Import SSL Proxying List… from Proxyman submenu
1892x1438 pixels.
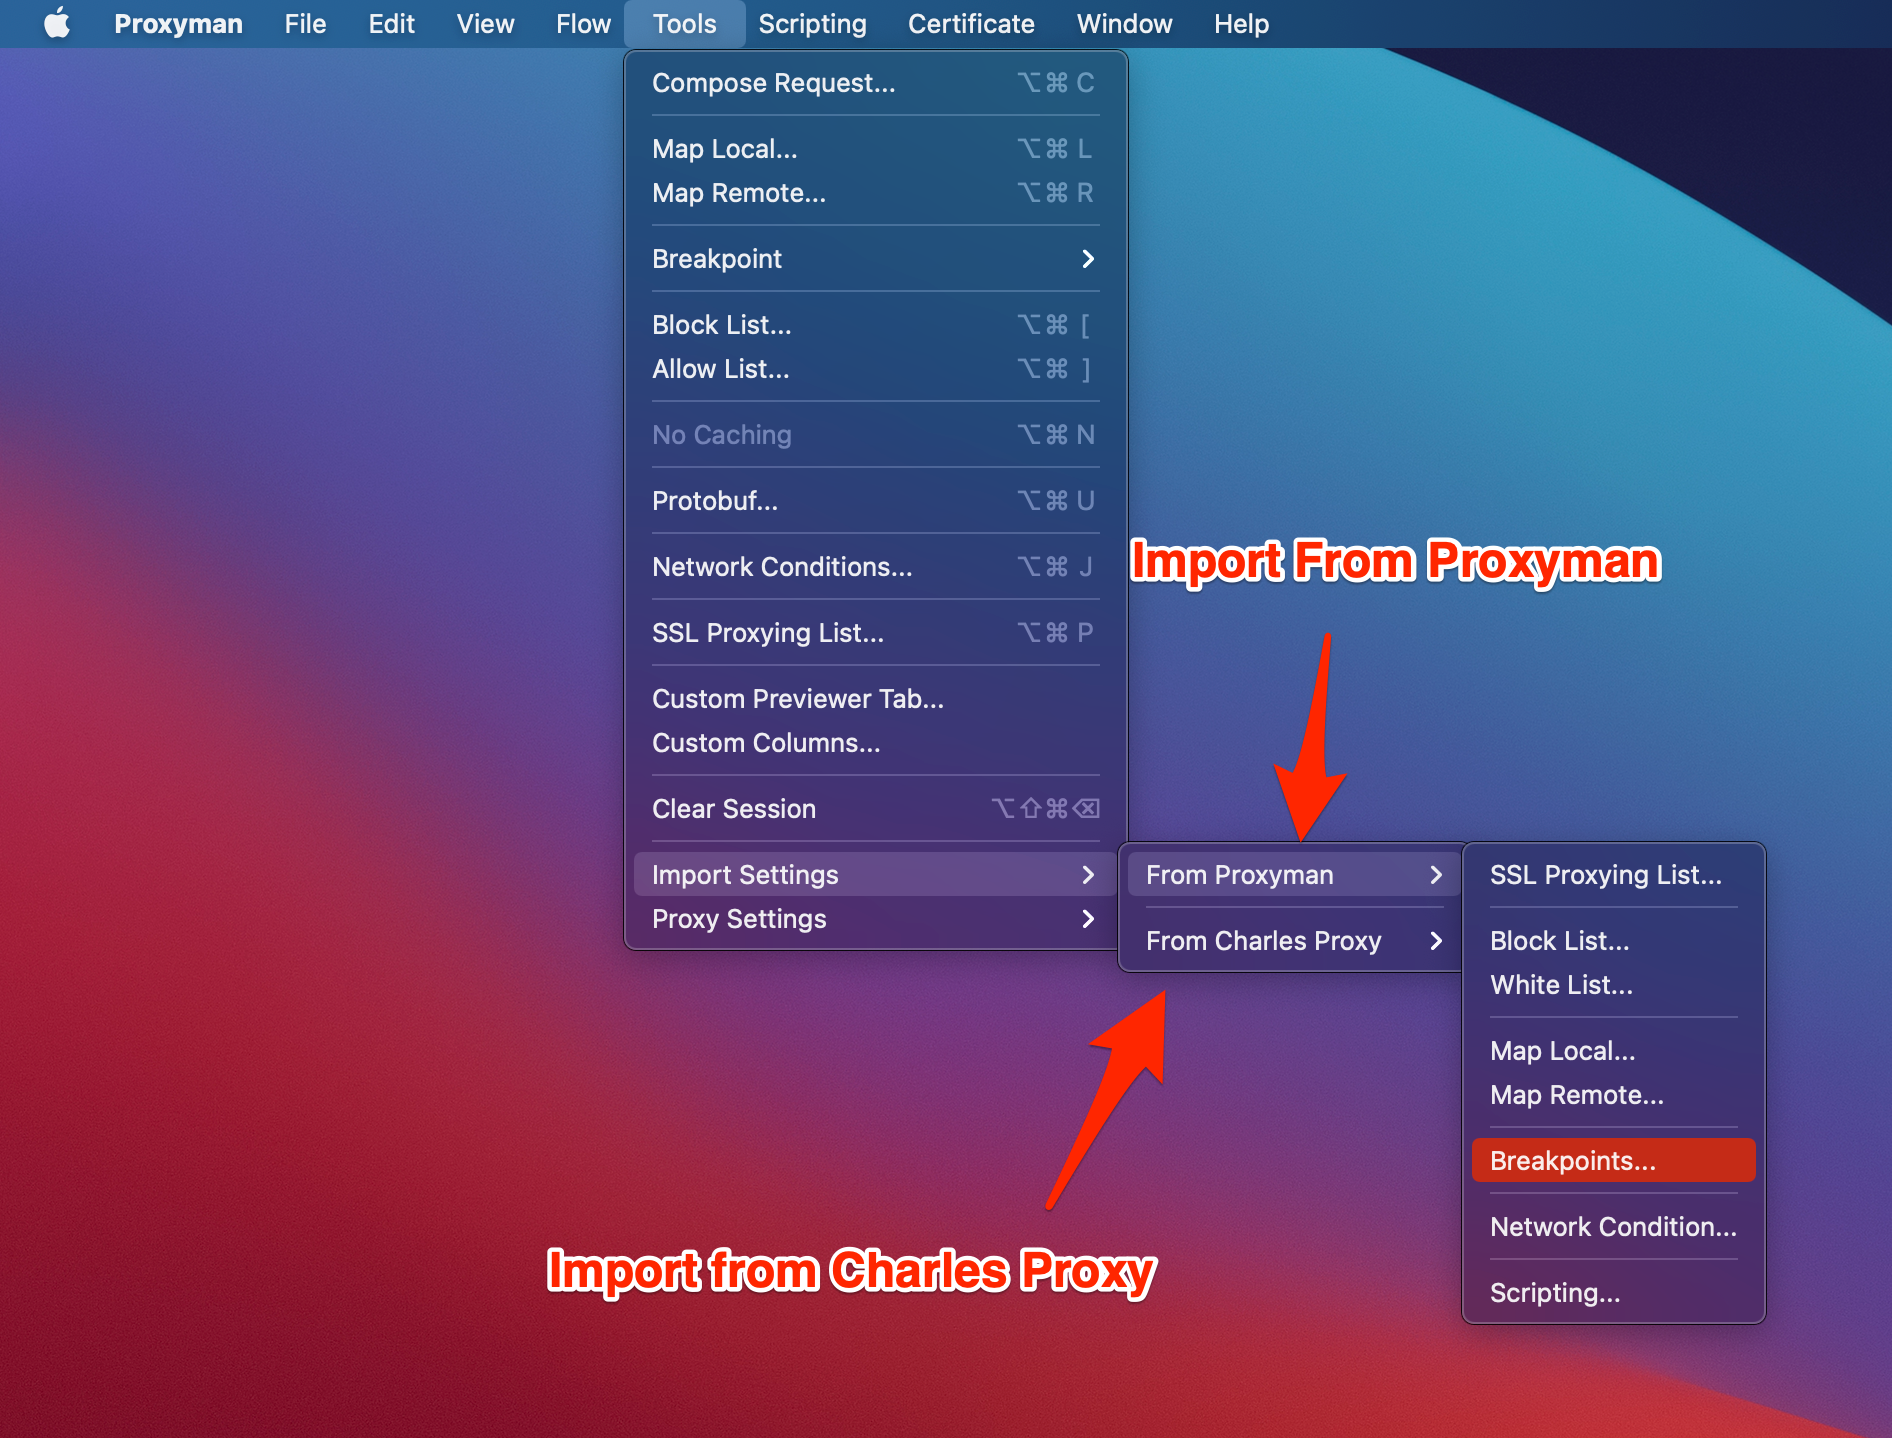[1613, 875]
